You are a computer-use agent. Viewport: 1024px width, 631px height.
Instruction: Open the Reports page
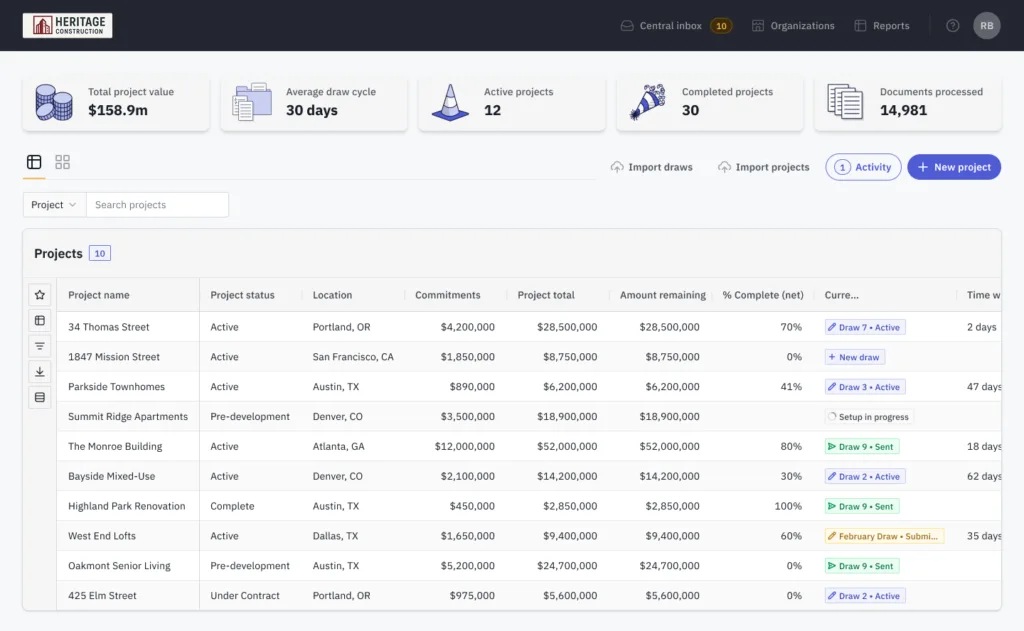coord(882,25)
